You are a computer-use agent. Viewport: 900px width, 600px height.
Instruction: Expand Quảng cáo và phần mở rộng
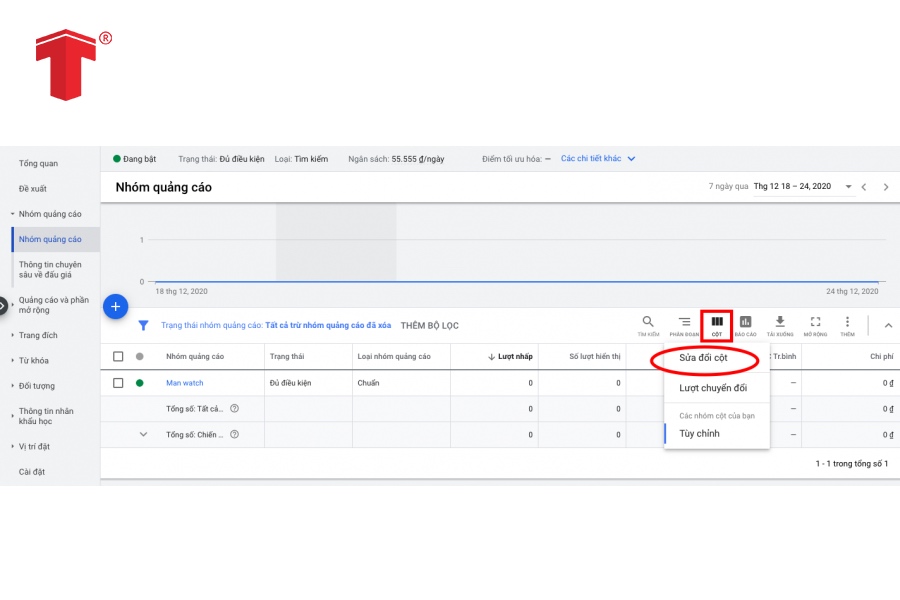[13, 305]
